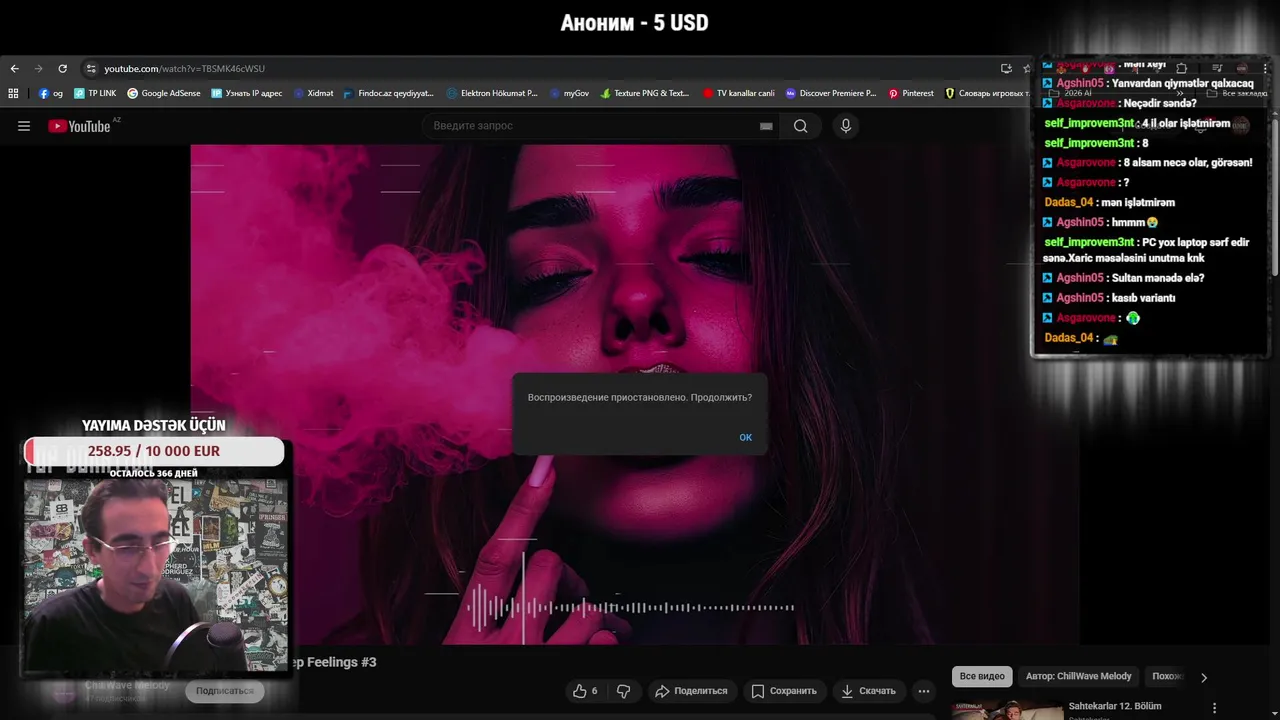The width and height of the screenshot is (1280, 720).
Task: Open the TV kanallar canli bookmark
Action: [x=739, y=93]
